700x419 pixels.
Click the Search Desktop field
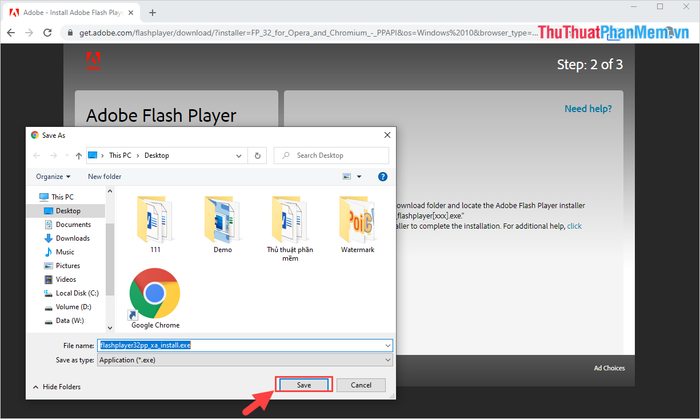(331, 155)
